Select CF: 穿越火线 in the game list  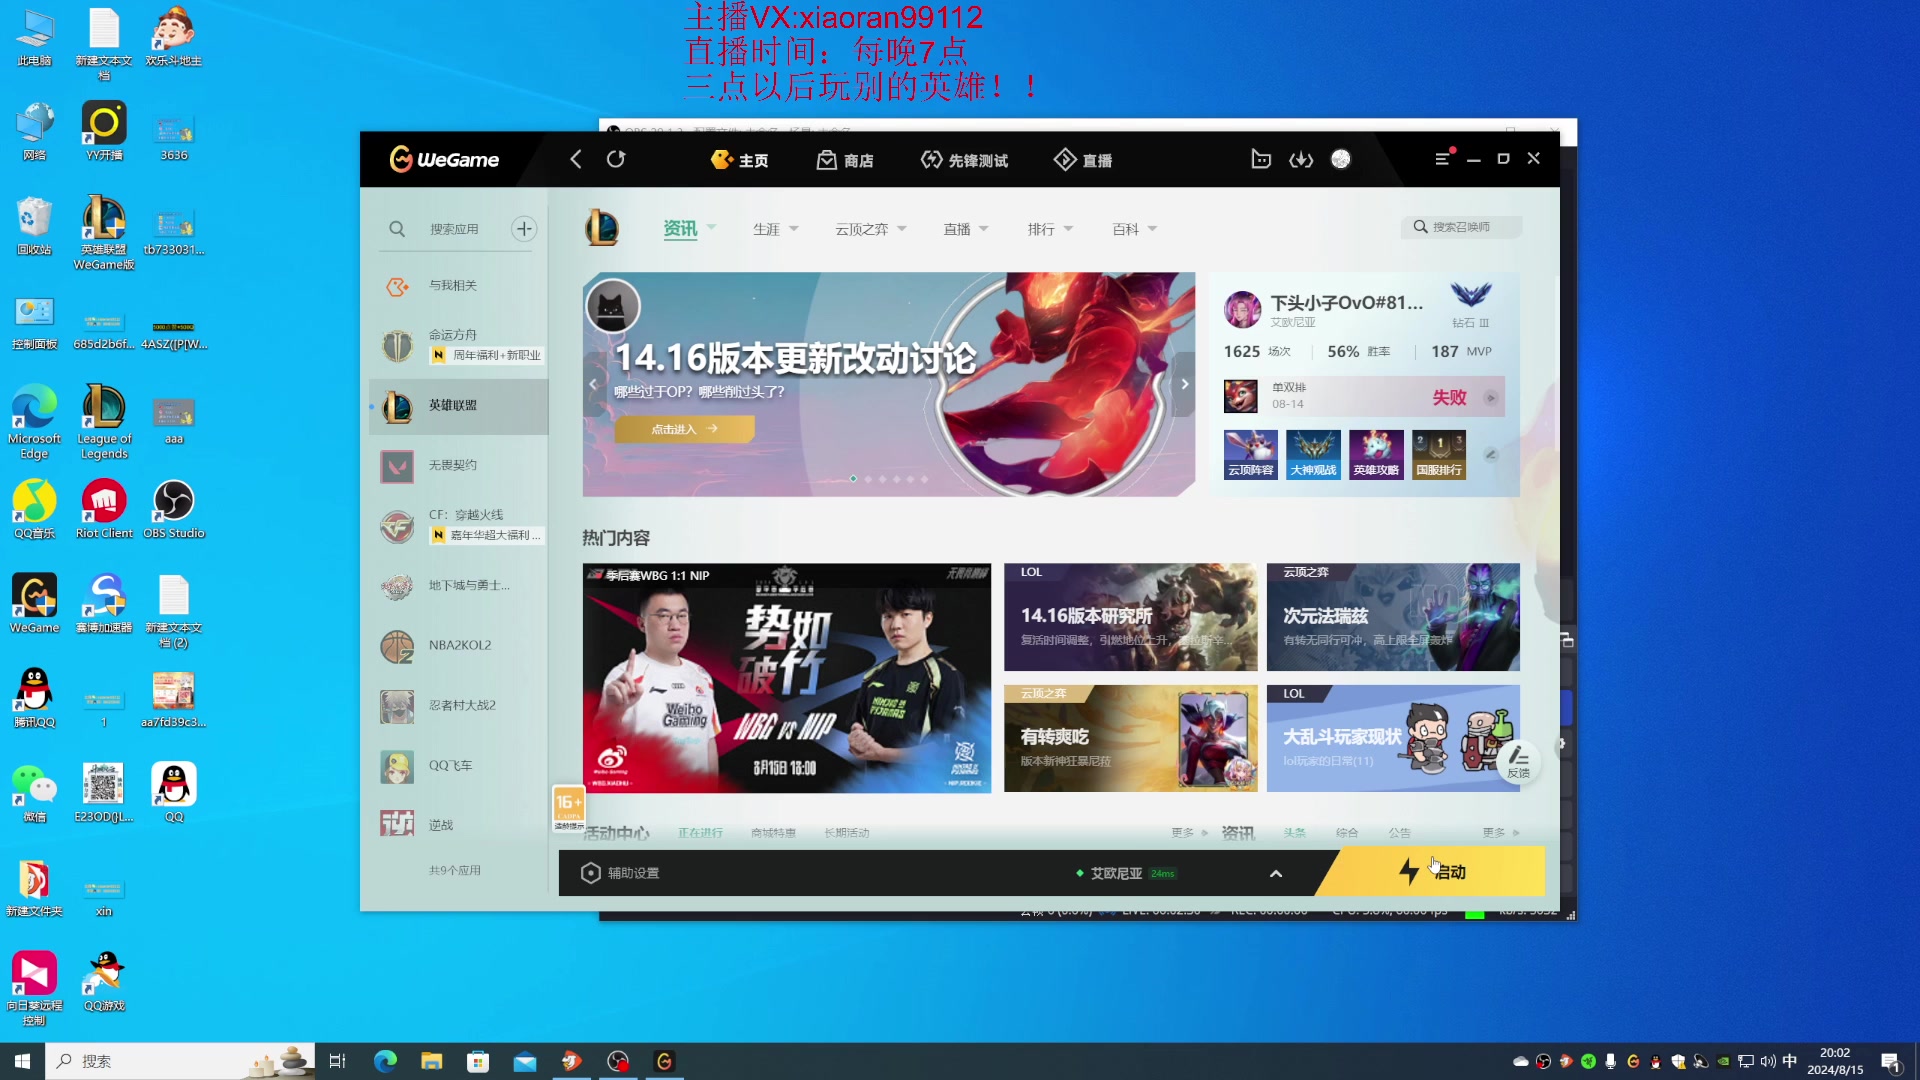click(x=458, y=526)
